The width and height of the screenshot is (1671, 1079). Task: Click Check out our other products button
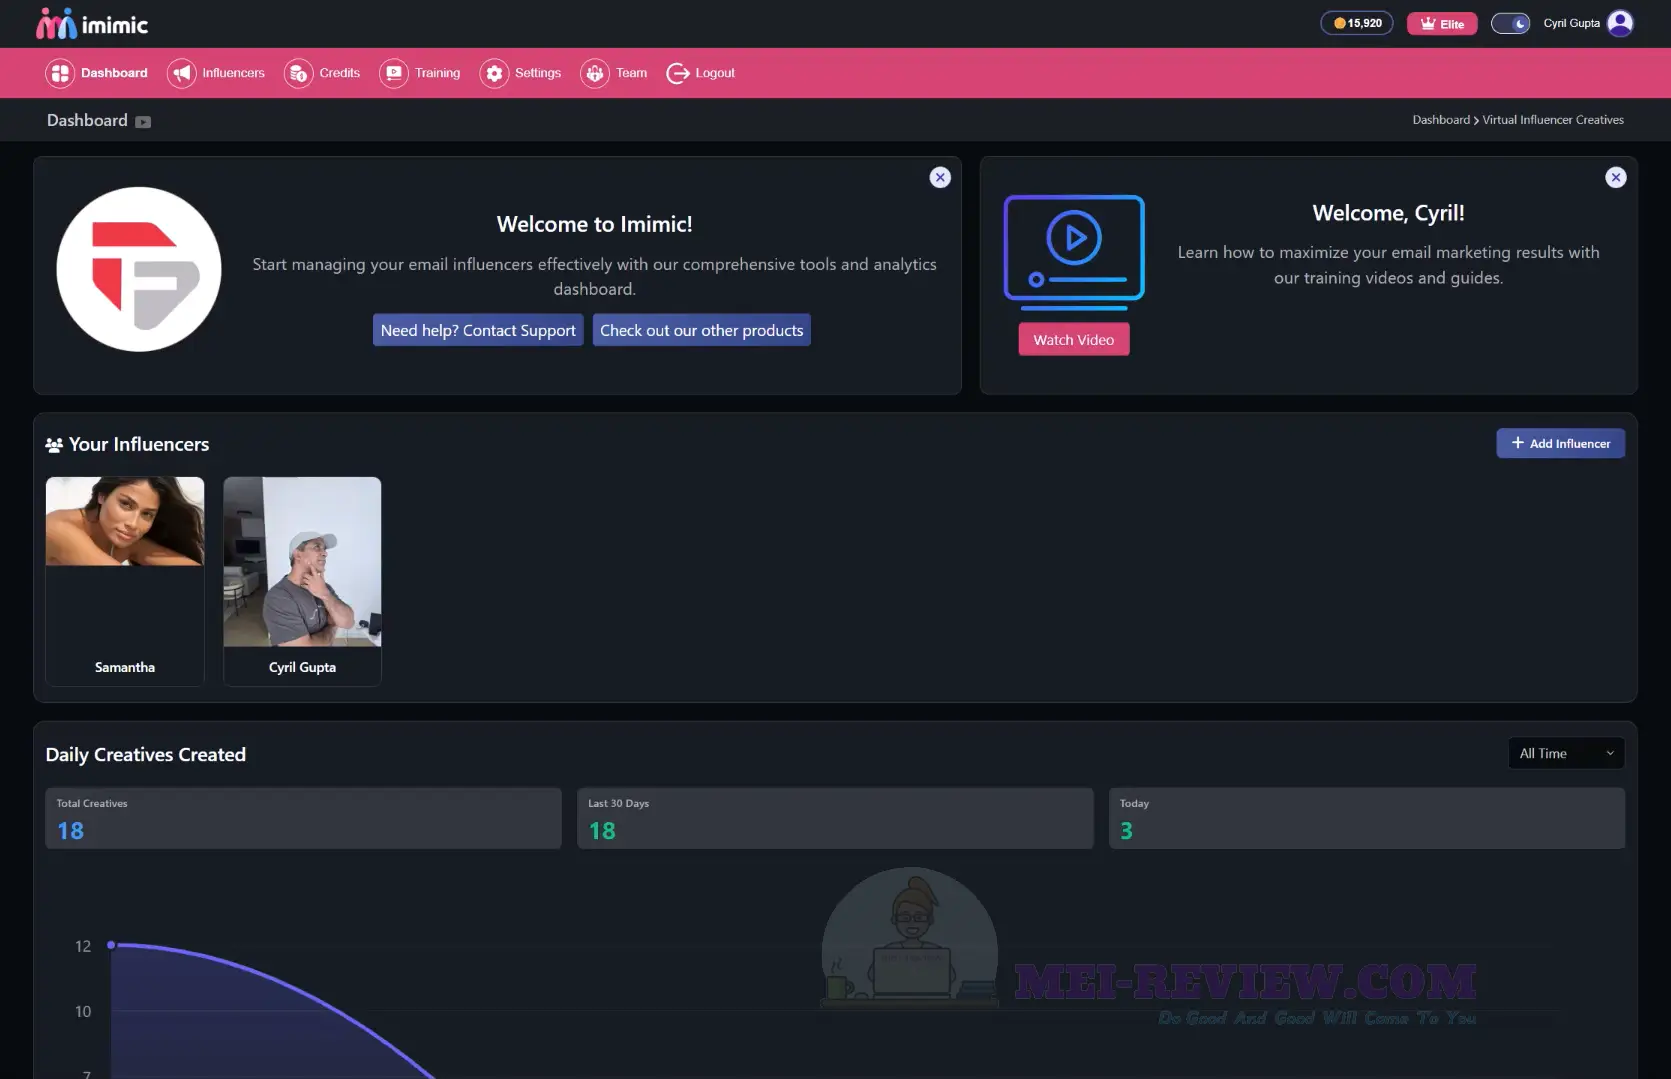[702, 330]
